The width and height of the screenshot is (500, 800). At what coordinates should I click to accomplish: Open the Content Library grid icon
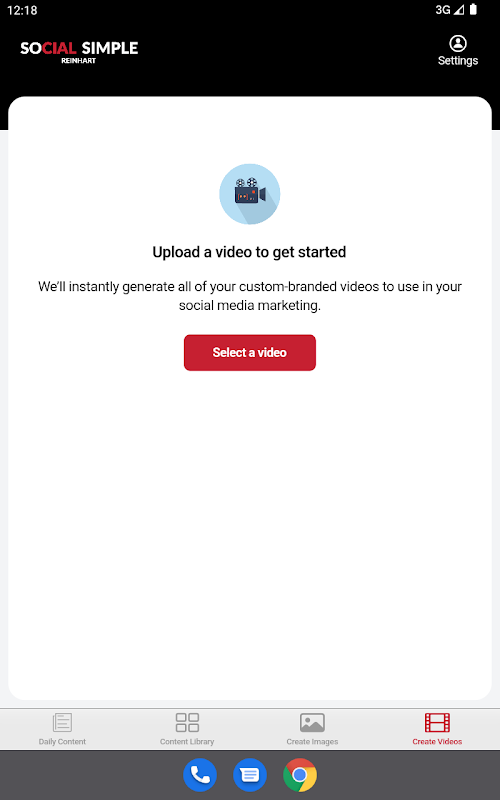pyautogui.click(x=187, y=722)
